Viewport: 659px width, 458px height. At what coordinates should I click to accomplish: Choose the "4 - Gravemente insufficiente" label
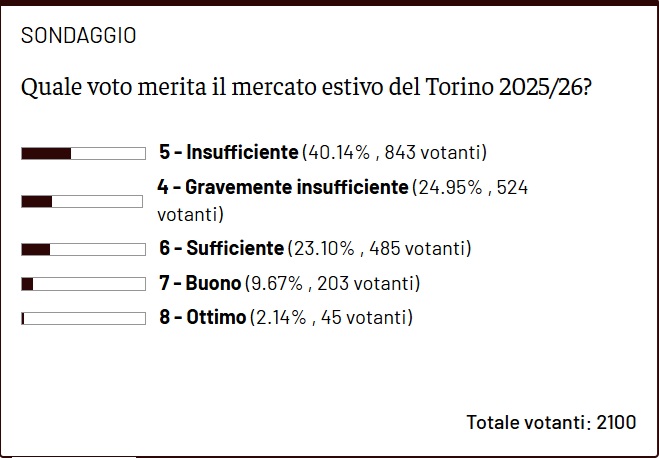pyautogui.click(x=283, y=187)
